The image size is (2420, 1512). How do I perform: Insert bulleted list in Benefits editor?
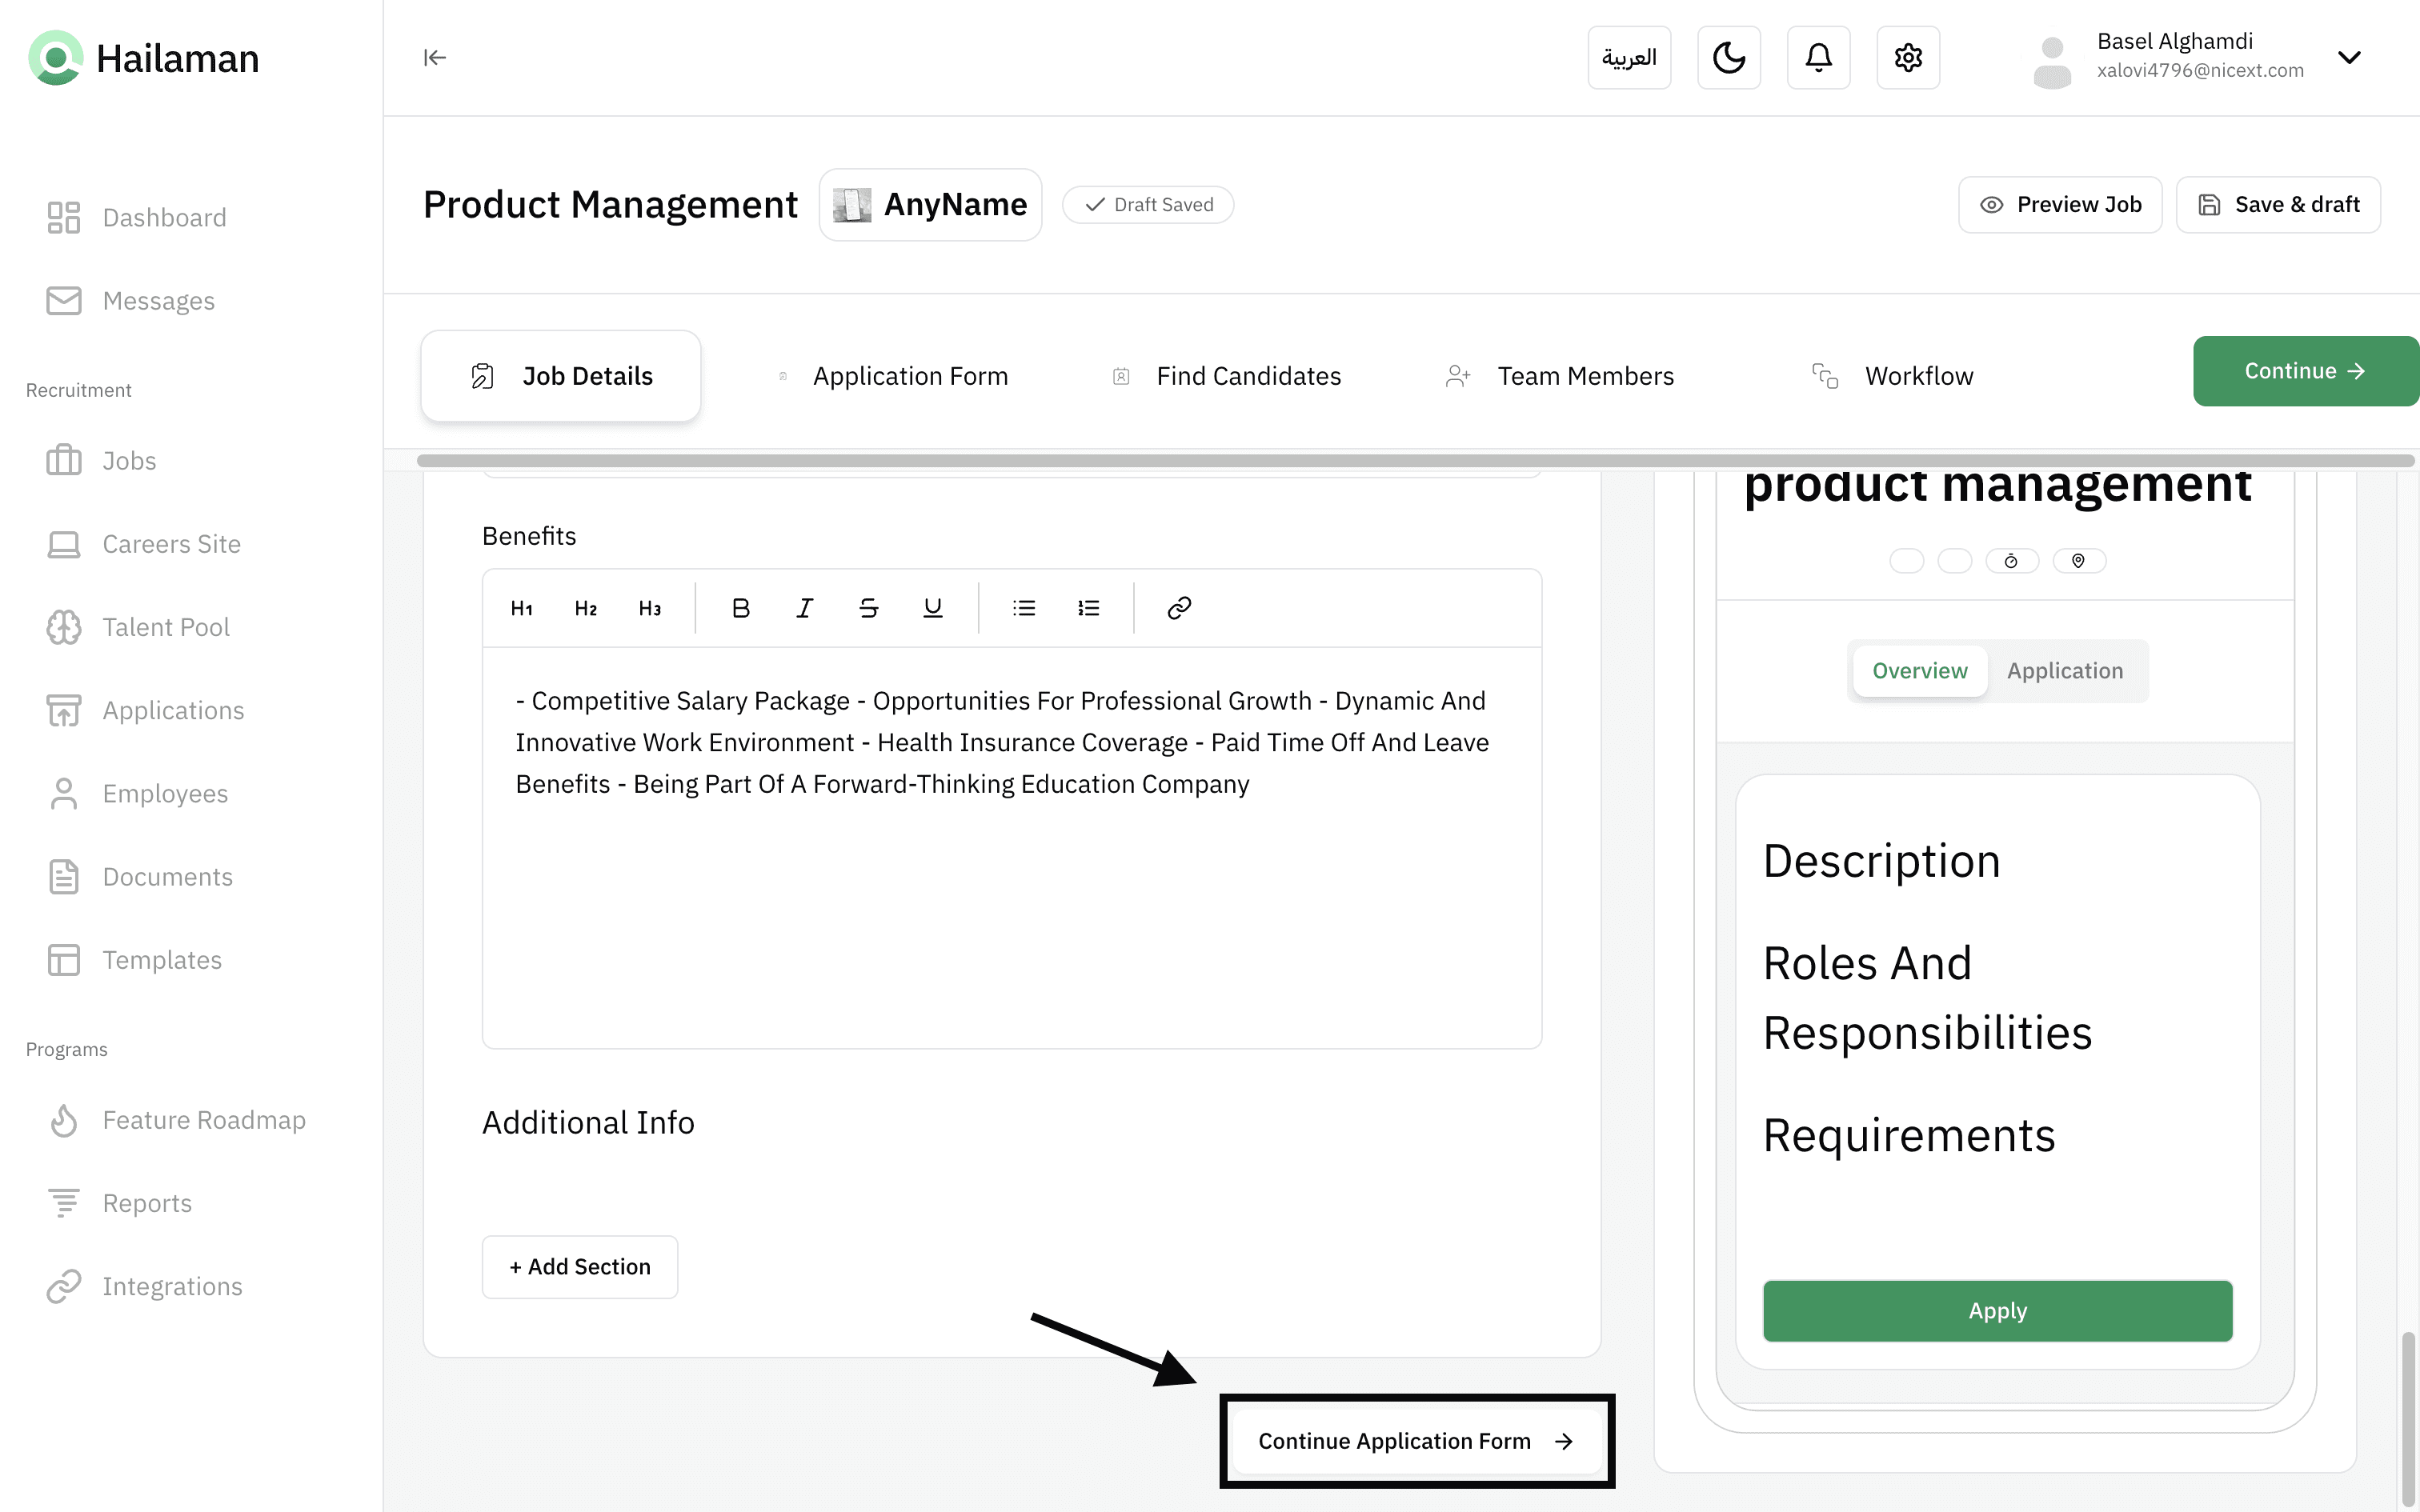point(1024,608)
